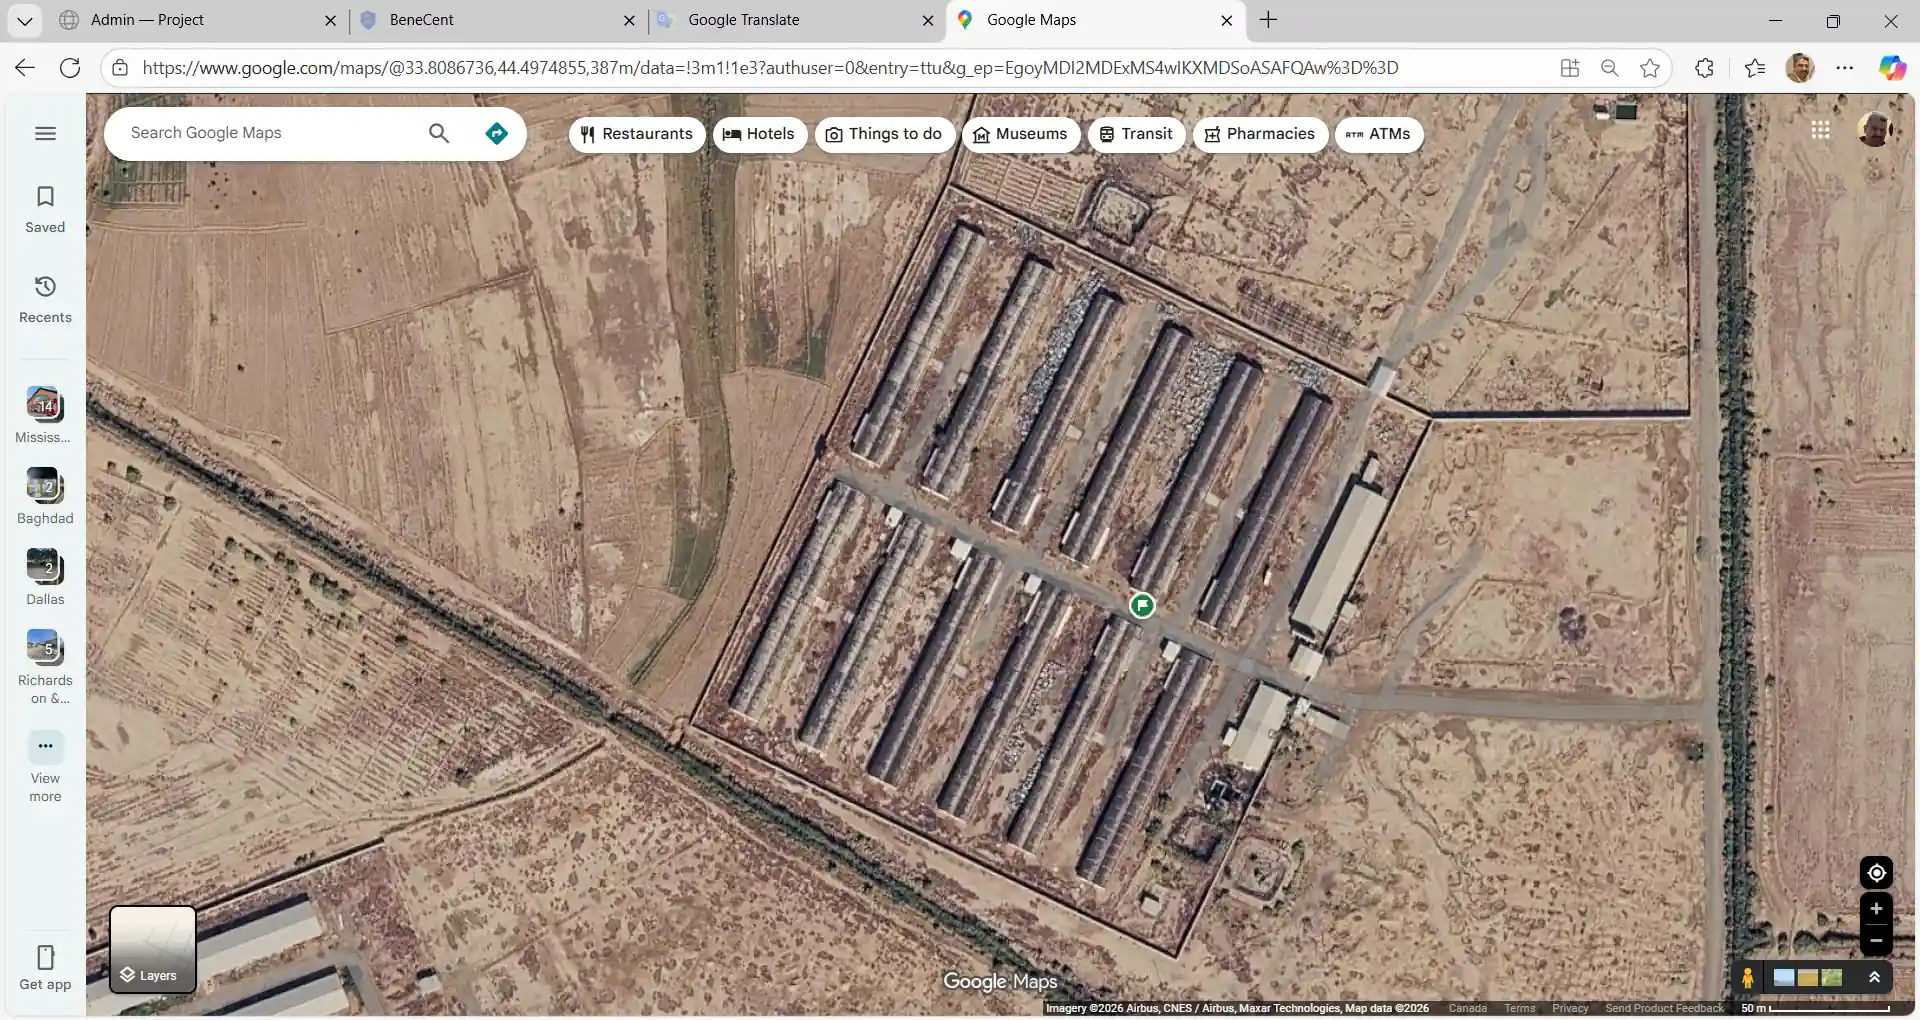This screenshot has height=1020, width=1920.
Task: Open the Google apps grid
Action: pos(1820,130)
